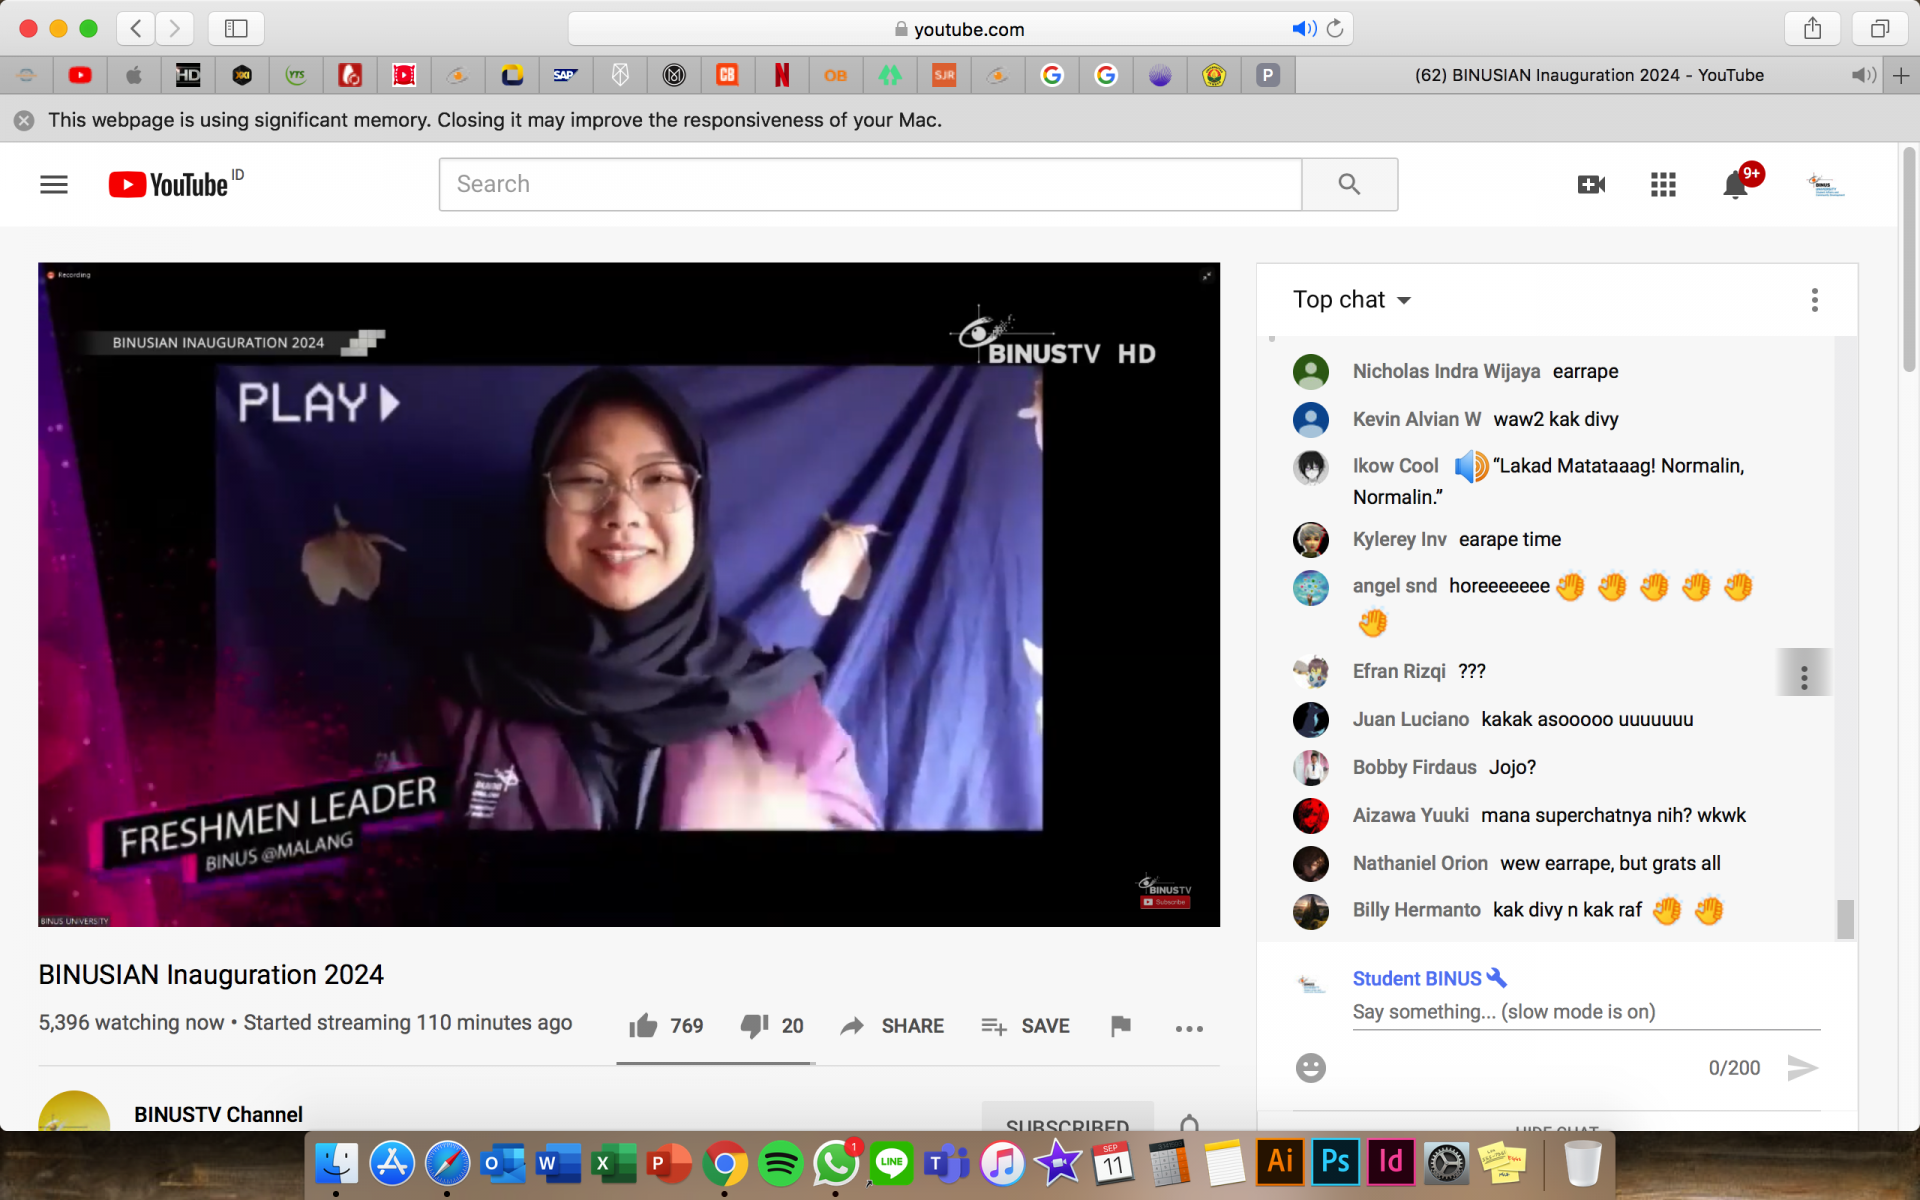This screenshot has width=1920, height=1200.
Task: Open the Top chat dropdown
Action: click(1352, 299)
